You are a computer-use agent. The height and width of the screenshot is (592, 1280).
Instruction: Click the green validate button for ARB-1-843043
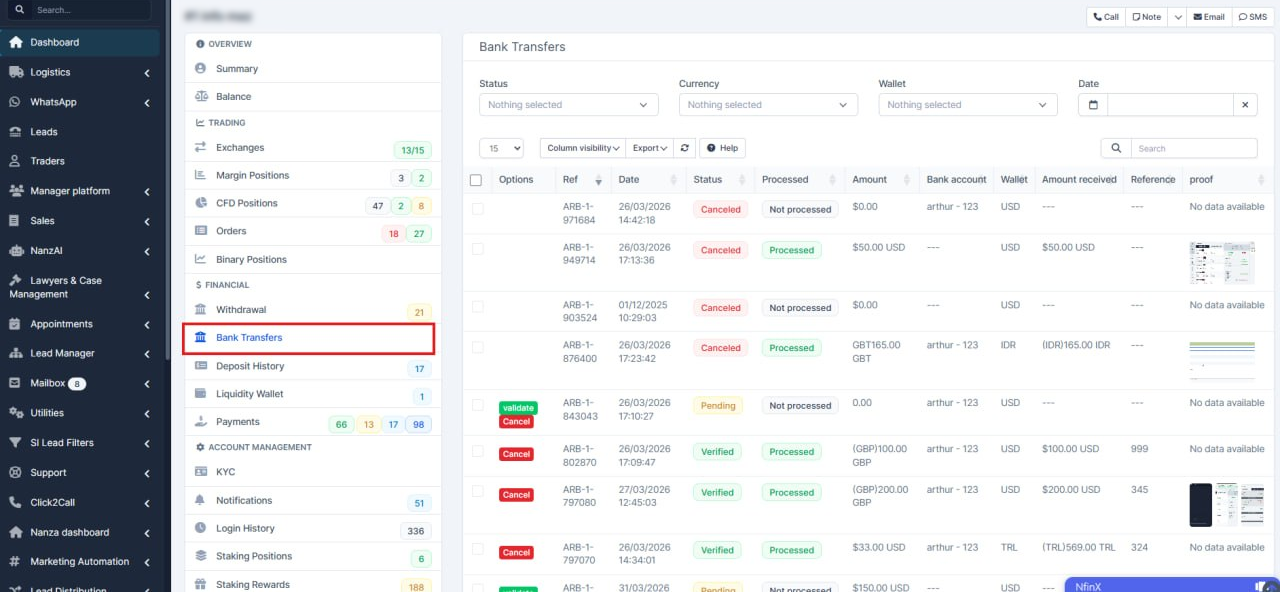518,408
